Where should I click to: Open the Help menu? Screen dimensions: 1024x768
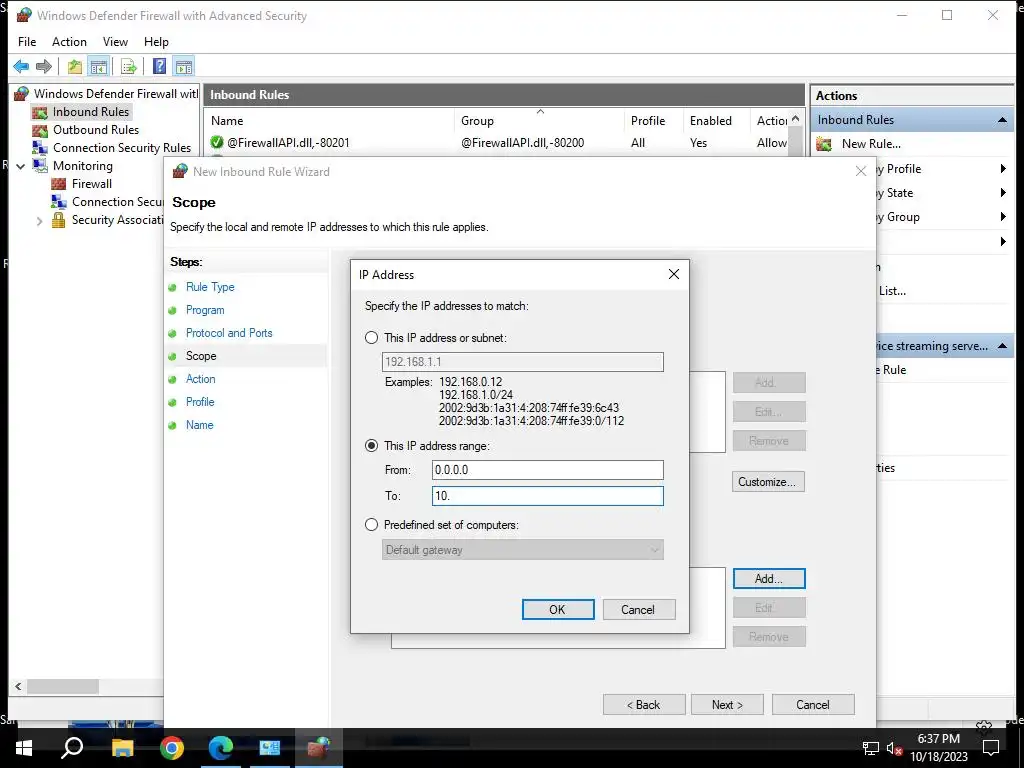click(x=156, y=42)
